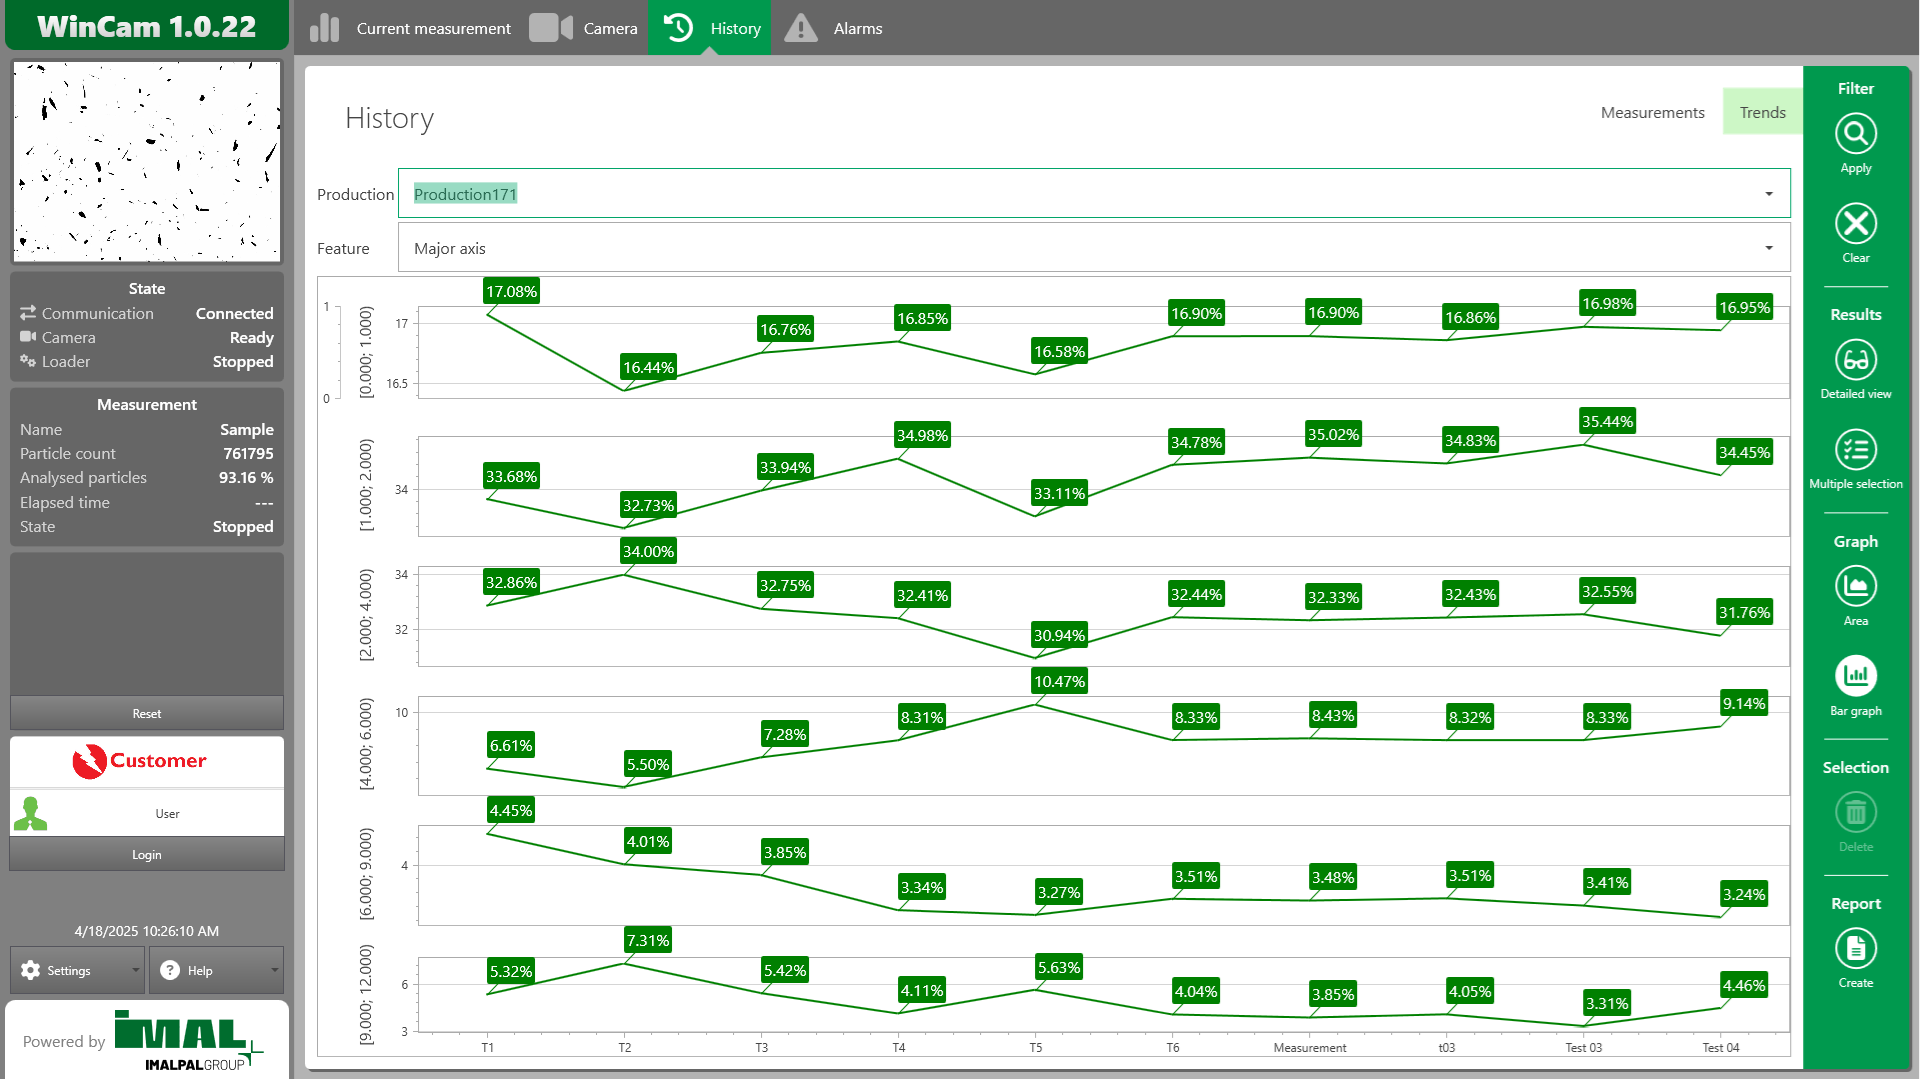Click the Apply filter magnifier icon
The image size is (1920, 1080).
point(1855,134)
